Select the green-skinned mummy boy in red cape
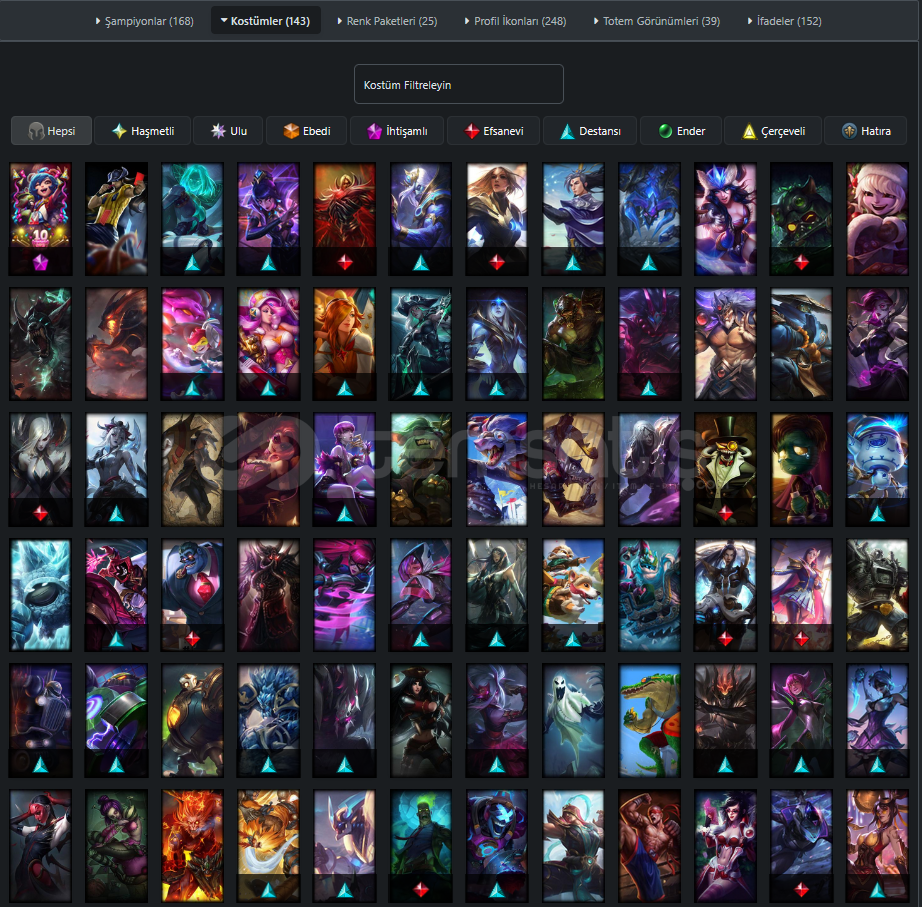 pos(801,469)
